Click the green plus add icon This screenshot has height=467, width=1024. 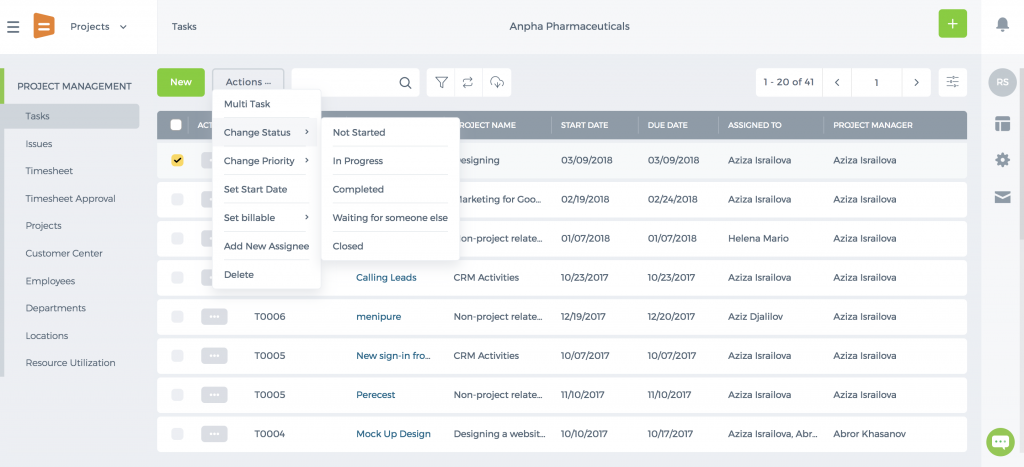point(953,24)
